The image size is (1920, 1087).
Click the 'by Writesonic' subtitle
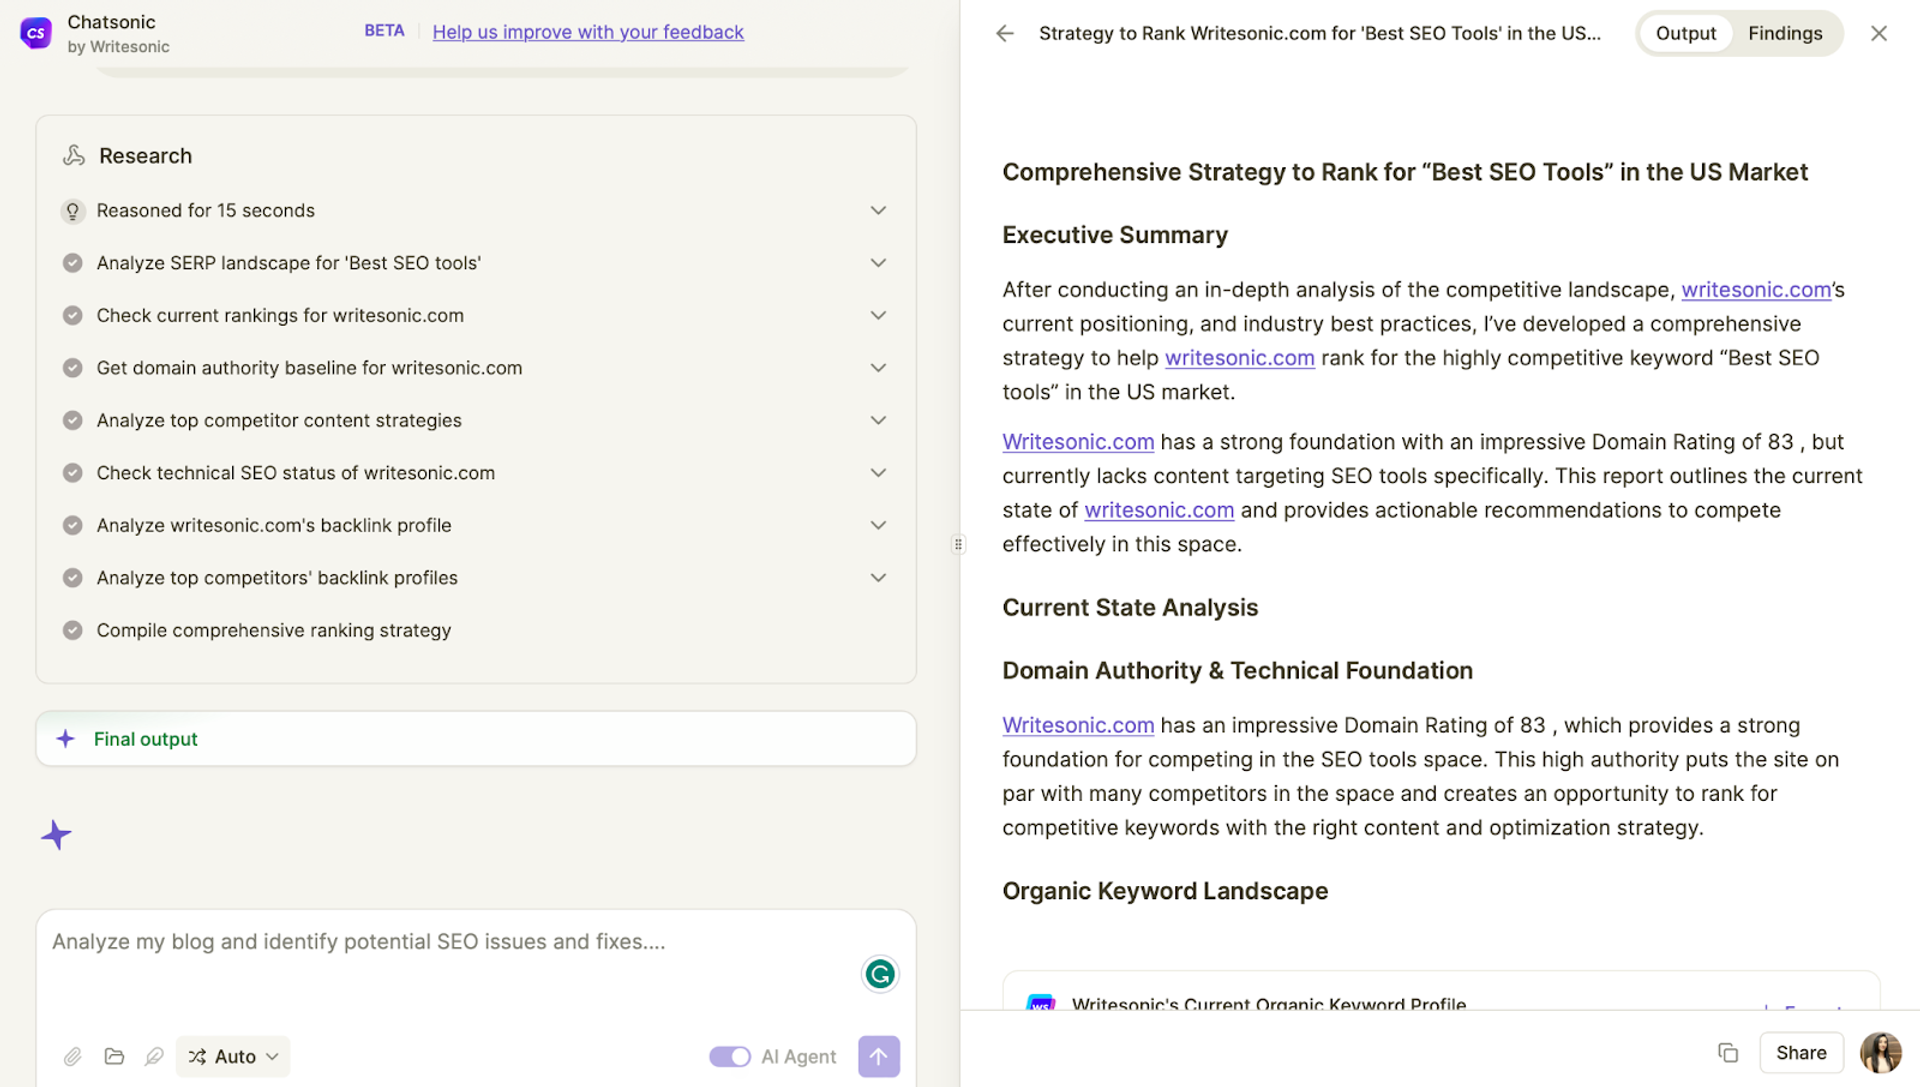[x=118, y=47]
